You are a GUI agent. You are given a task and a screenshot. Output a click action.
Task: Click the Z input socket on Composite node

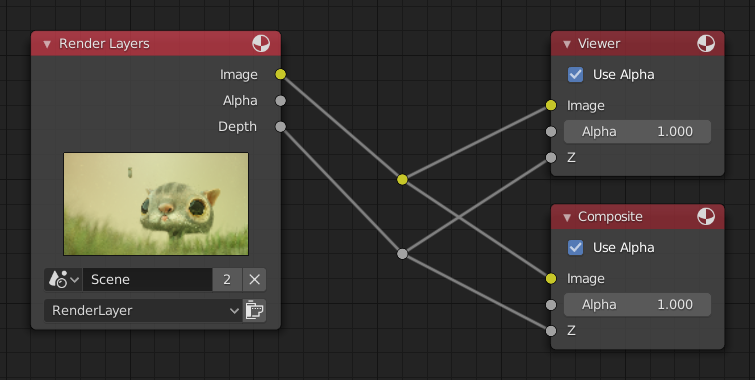point(551,330)
